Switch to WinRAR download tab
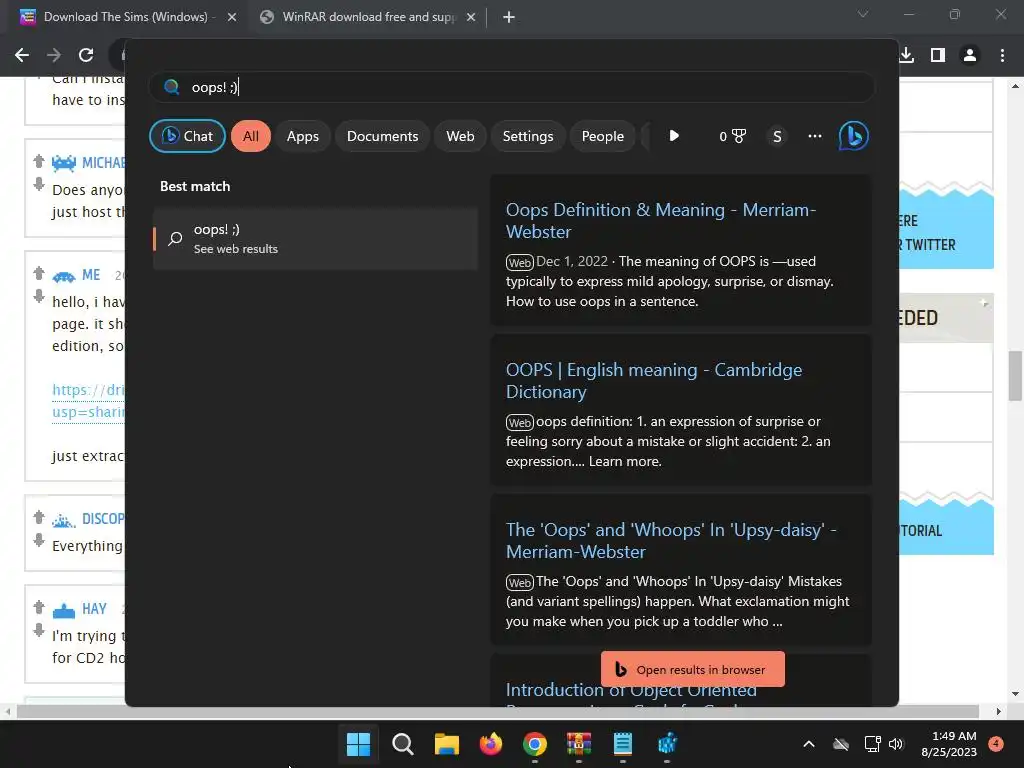Viewport: 1024px width, 768px height. tap(366, 17)
